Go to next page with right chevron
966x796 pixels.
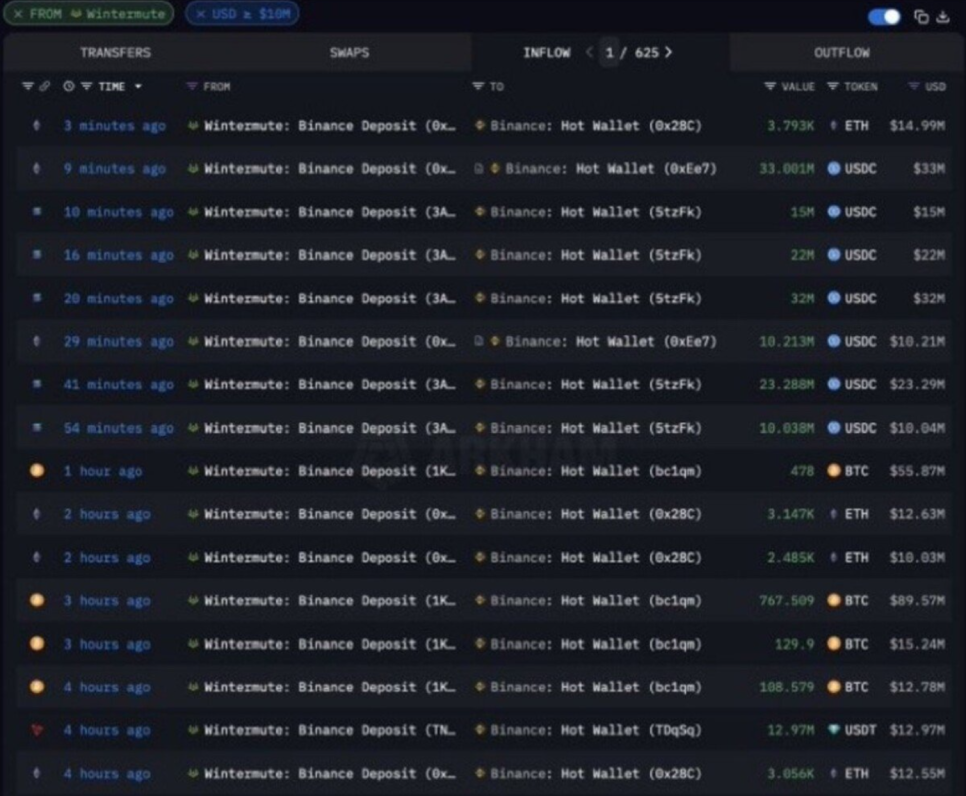669,52
